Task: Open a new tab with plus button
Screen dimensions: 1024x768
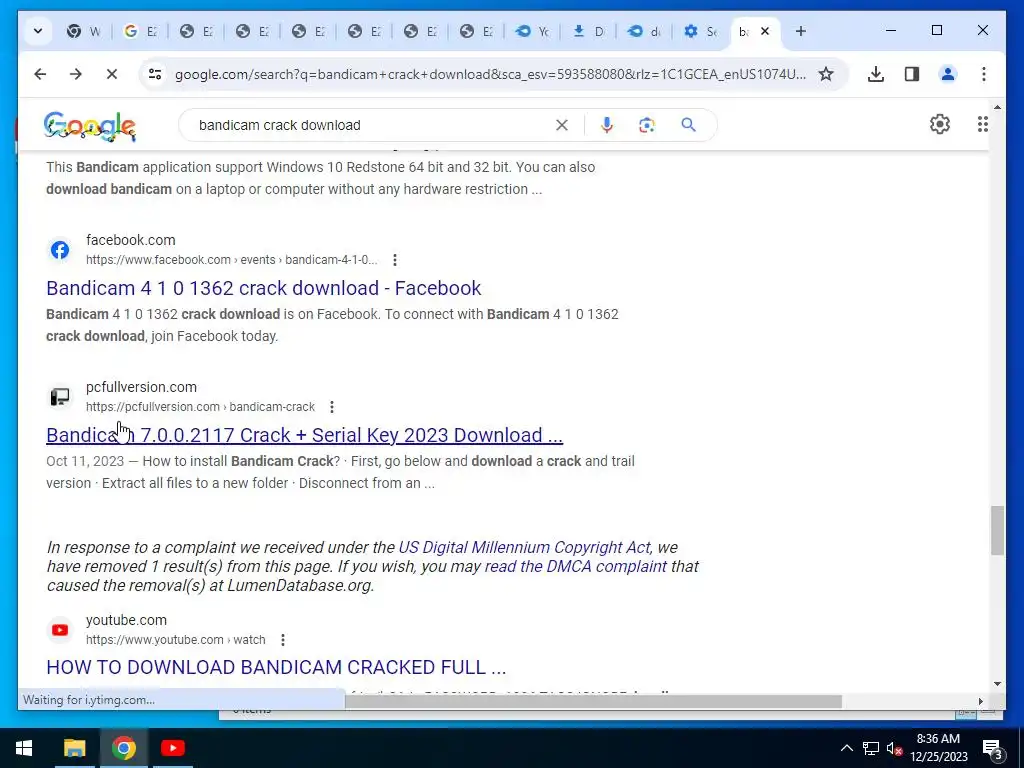Action: pyautogui.click(x=801, y=31)
